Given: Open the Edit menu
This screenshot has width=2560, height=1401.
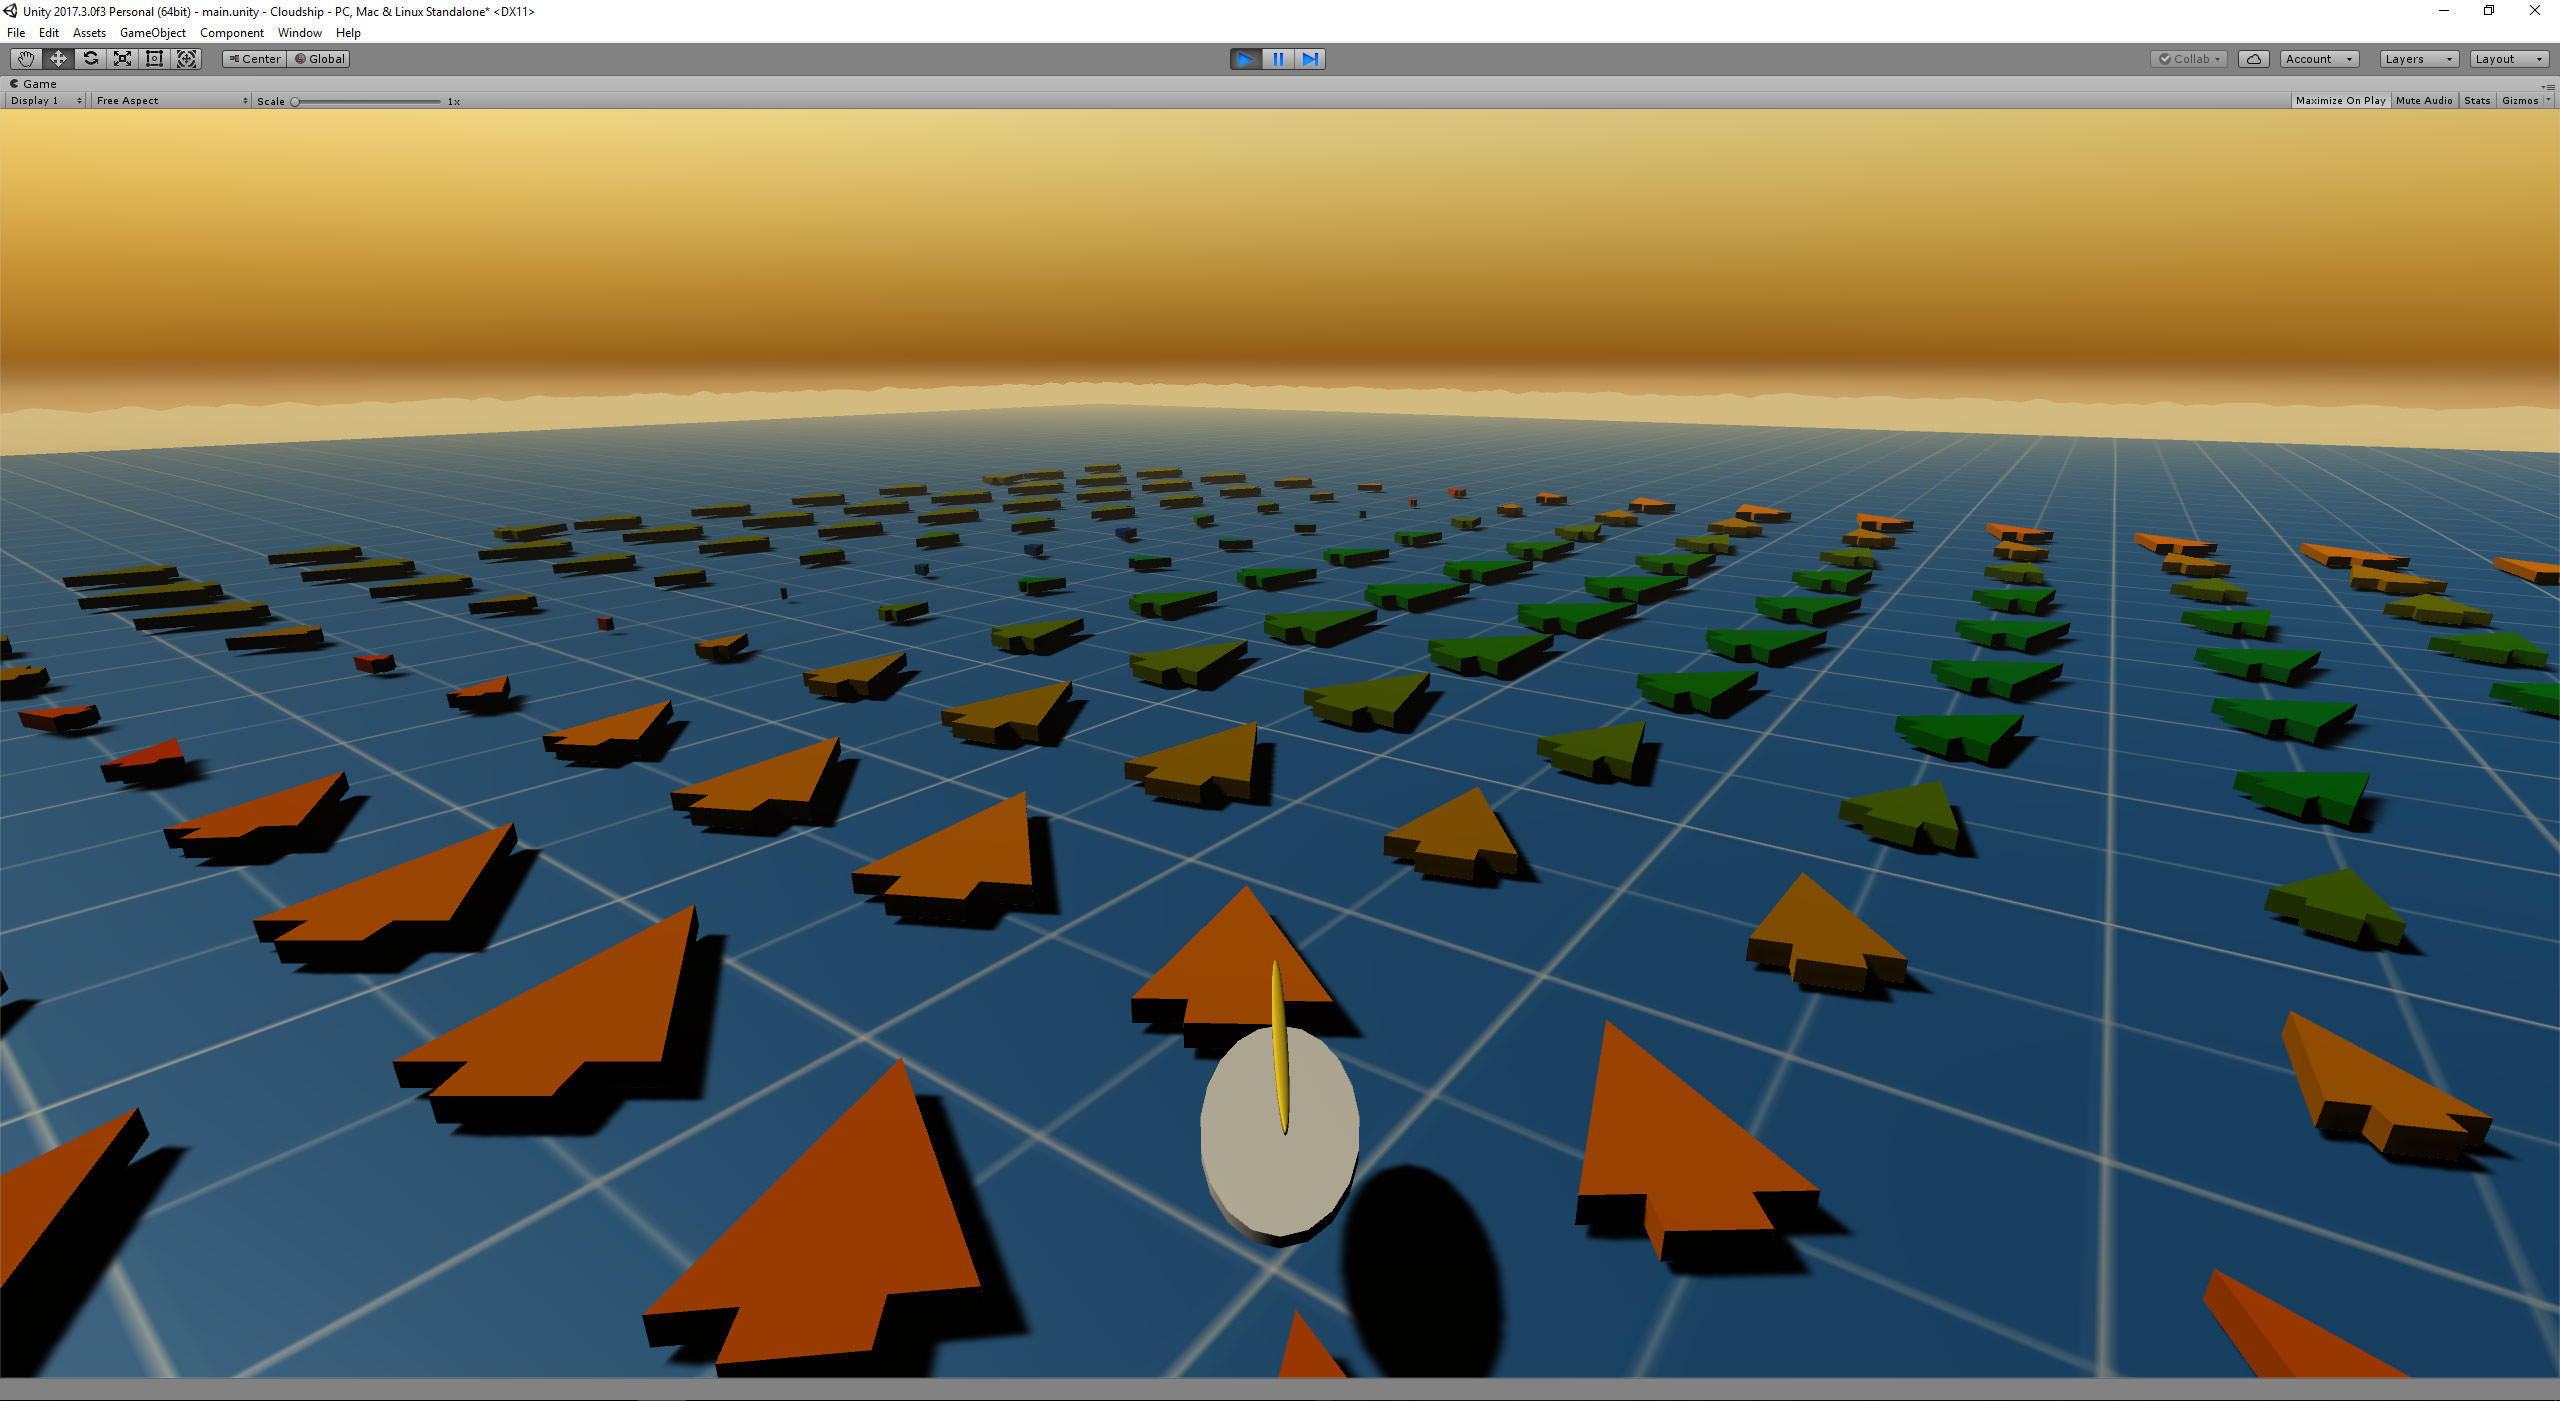Looking at the screenshot, I should (49, 33).
